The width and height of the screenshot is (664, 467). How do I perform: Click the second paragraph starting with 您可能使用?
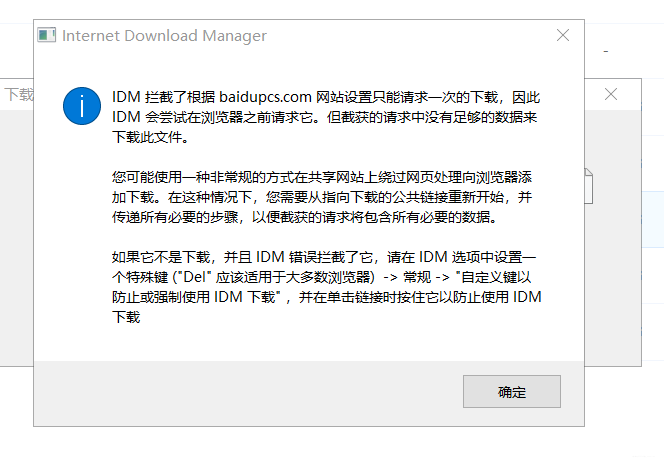[322, 197]
